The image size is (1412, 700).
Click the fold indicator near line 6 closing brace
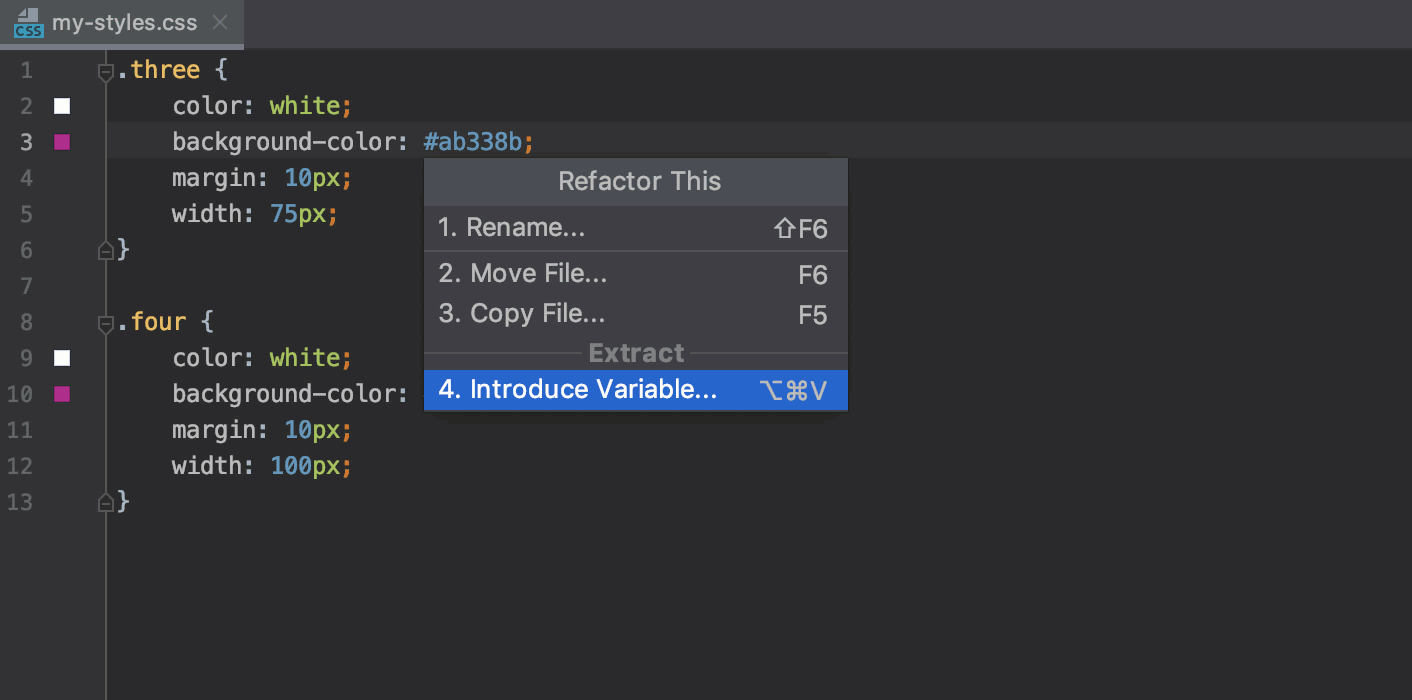107,250
